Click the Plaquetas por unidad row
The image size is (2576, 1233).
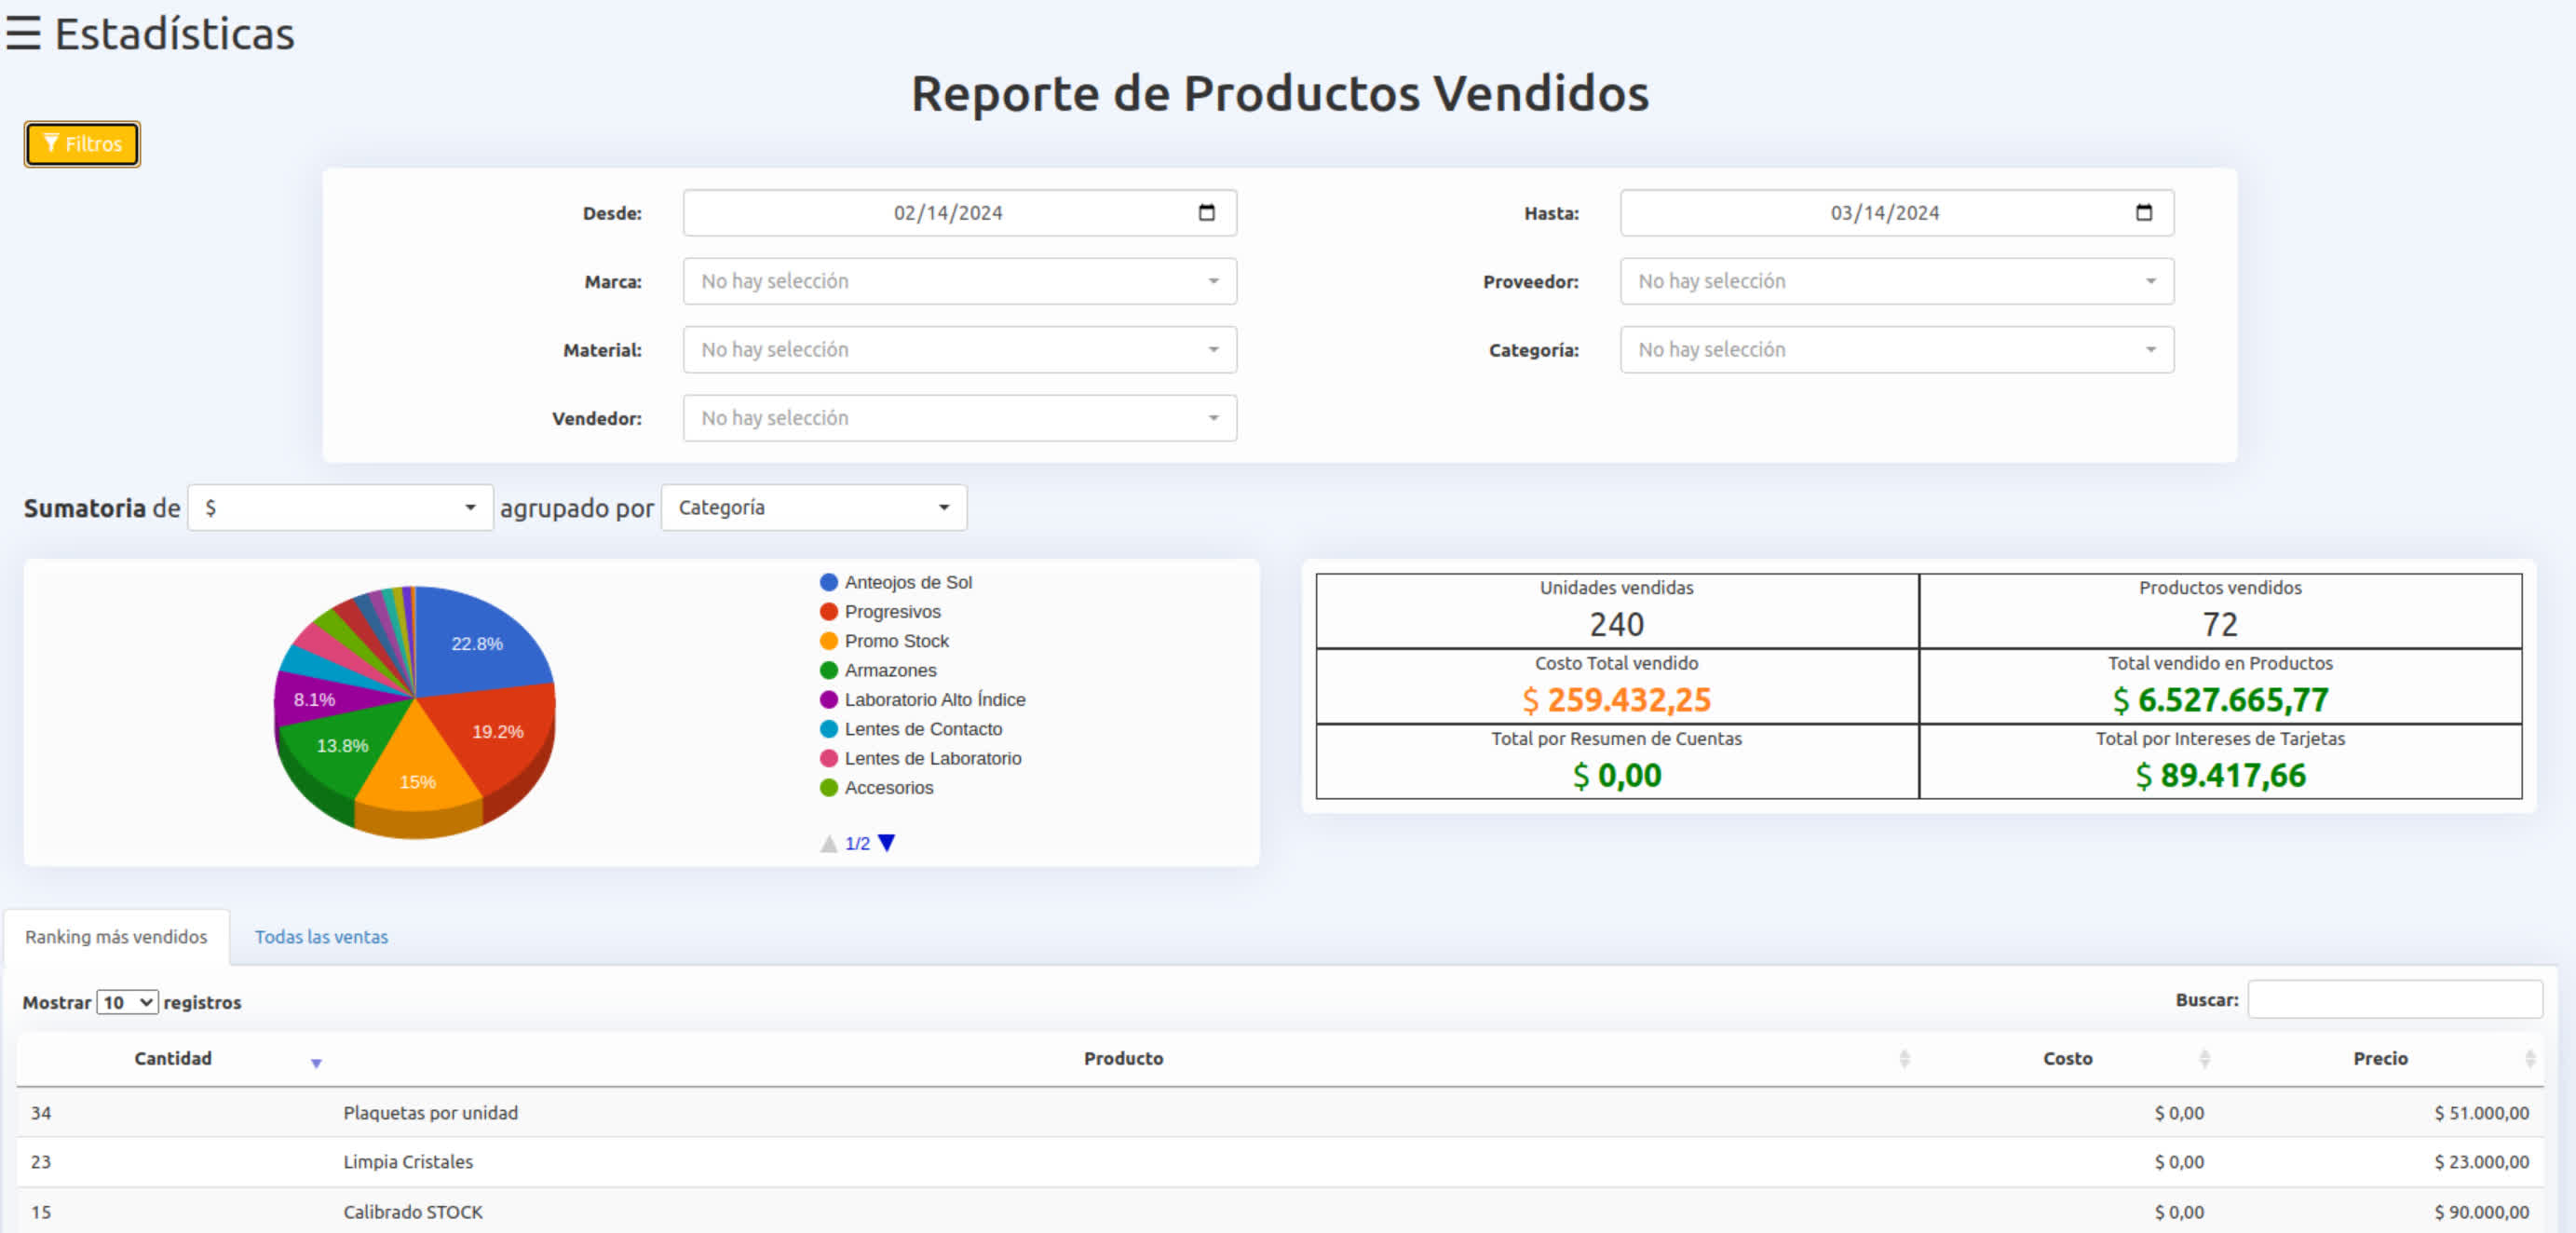tap(1280, 1113)
